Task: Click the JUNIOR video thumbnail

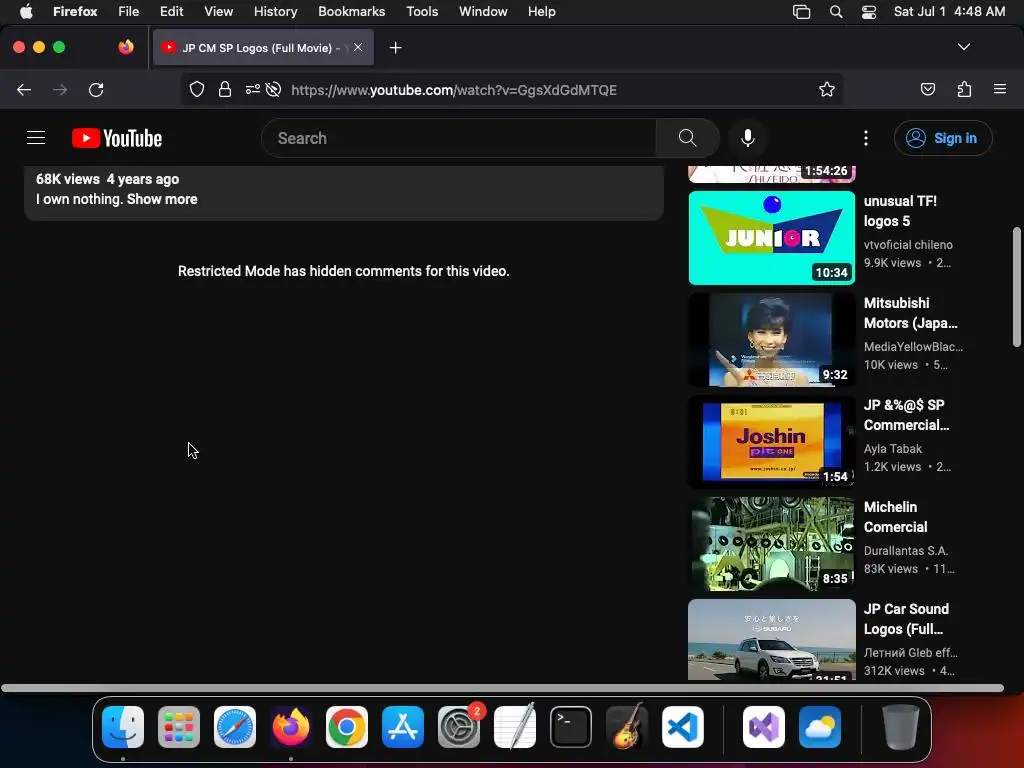Action: pyautogui.click(x=771, y=238)
